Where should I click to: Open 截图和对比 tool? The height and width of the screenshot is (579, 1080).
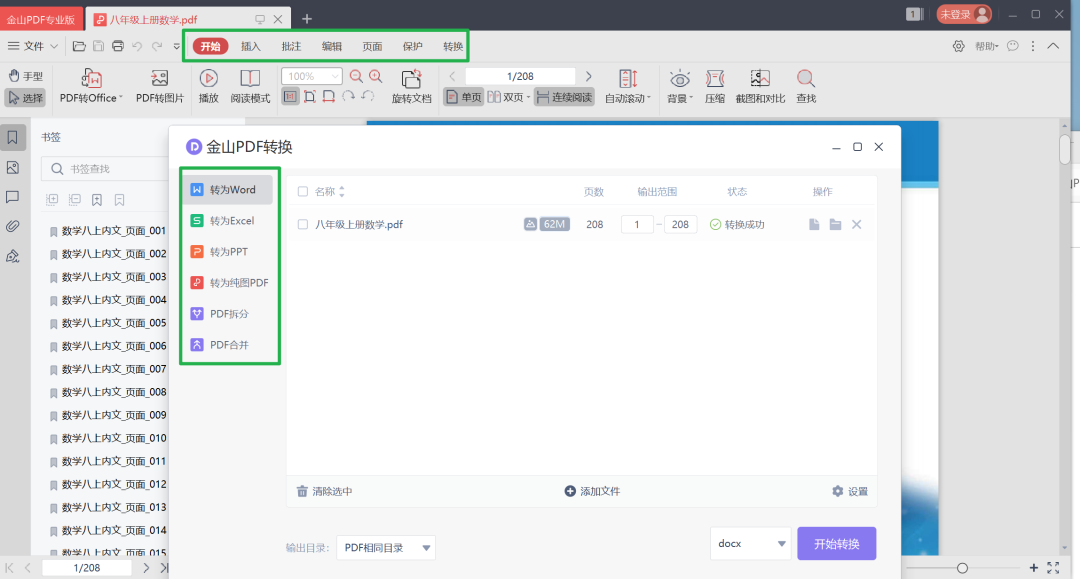760,86
